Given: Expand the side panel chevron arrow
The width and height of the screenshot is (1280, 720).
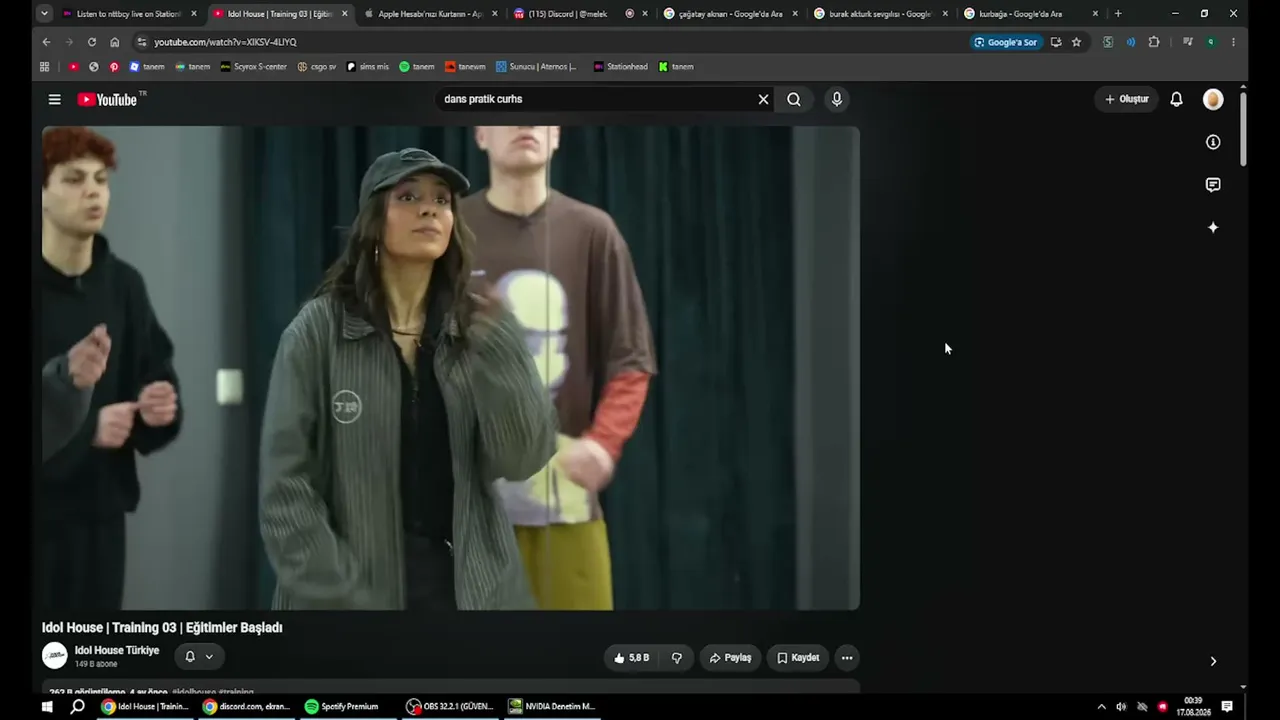Looking at the screenshot, I should (1213, 661).
